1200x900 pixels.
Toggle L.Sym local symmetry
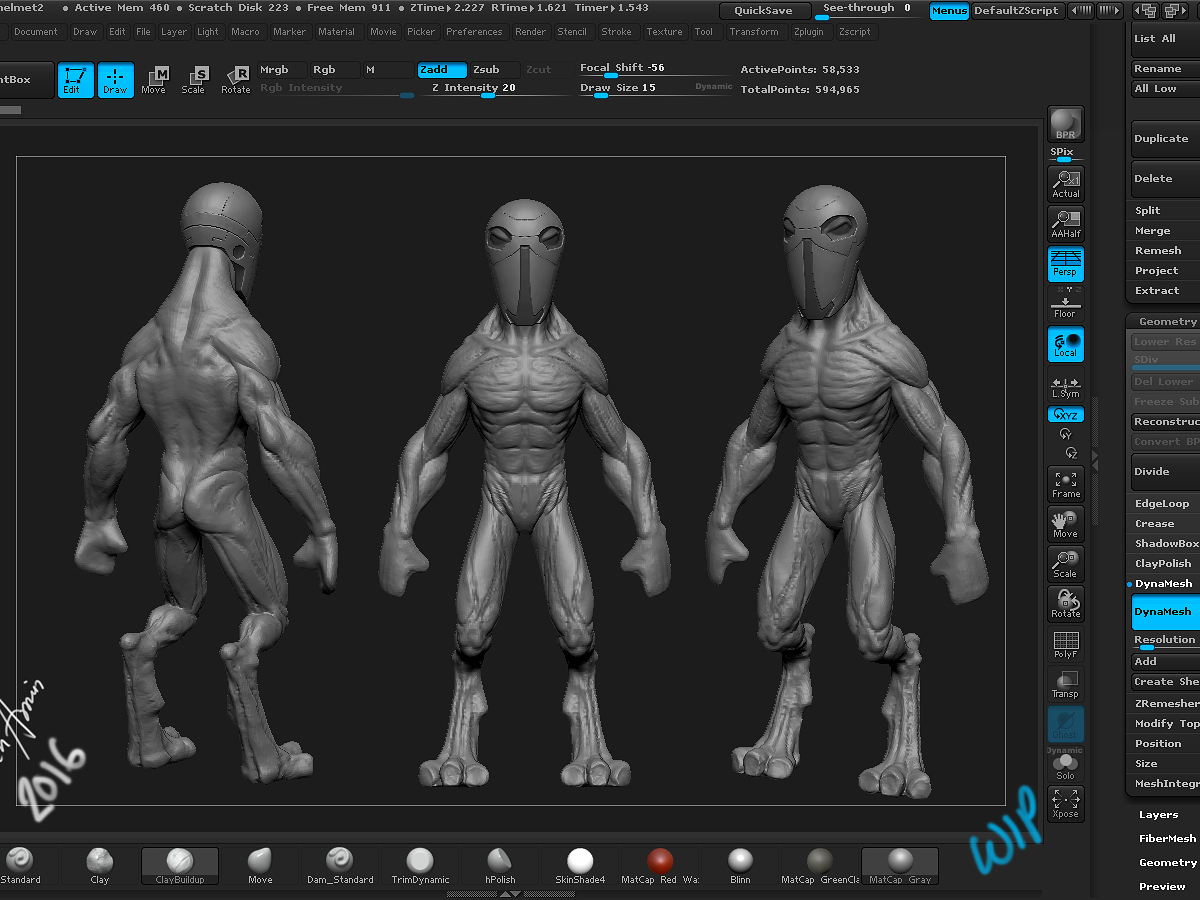pyautogui.click(x=1065, y=386)
